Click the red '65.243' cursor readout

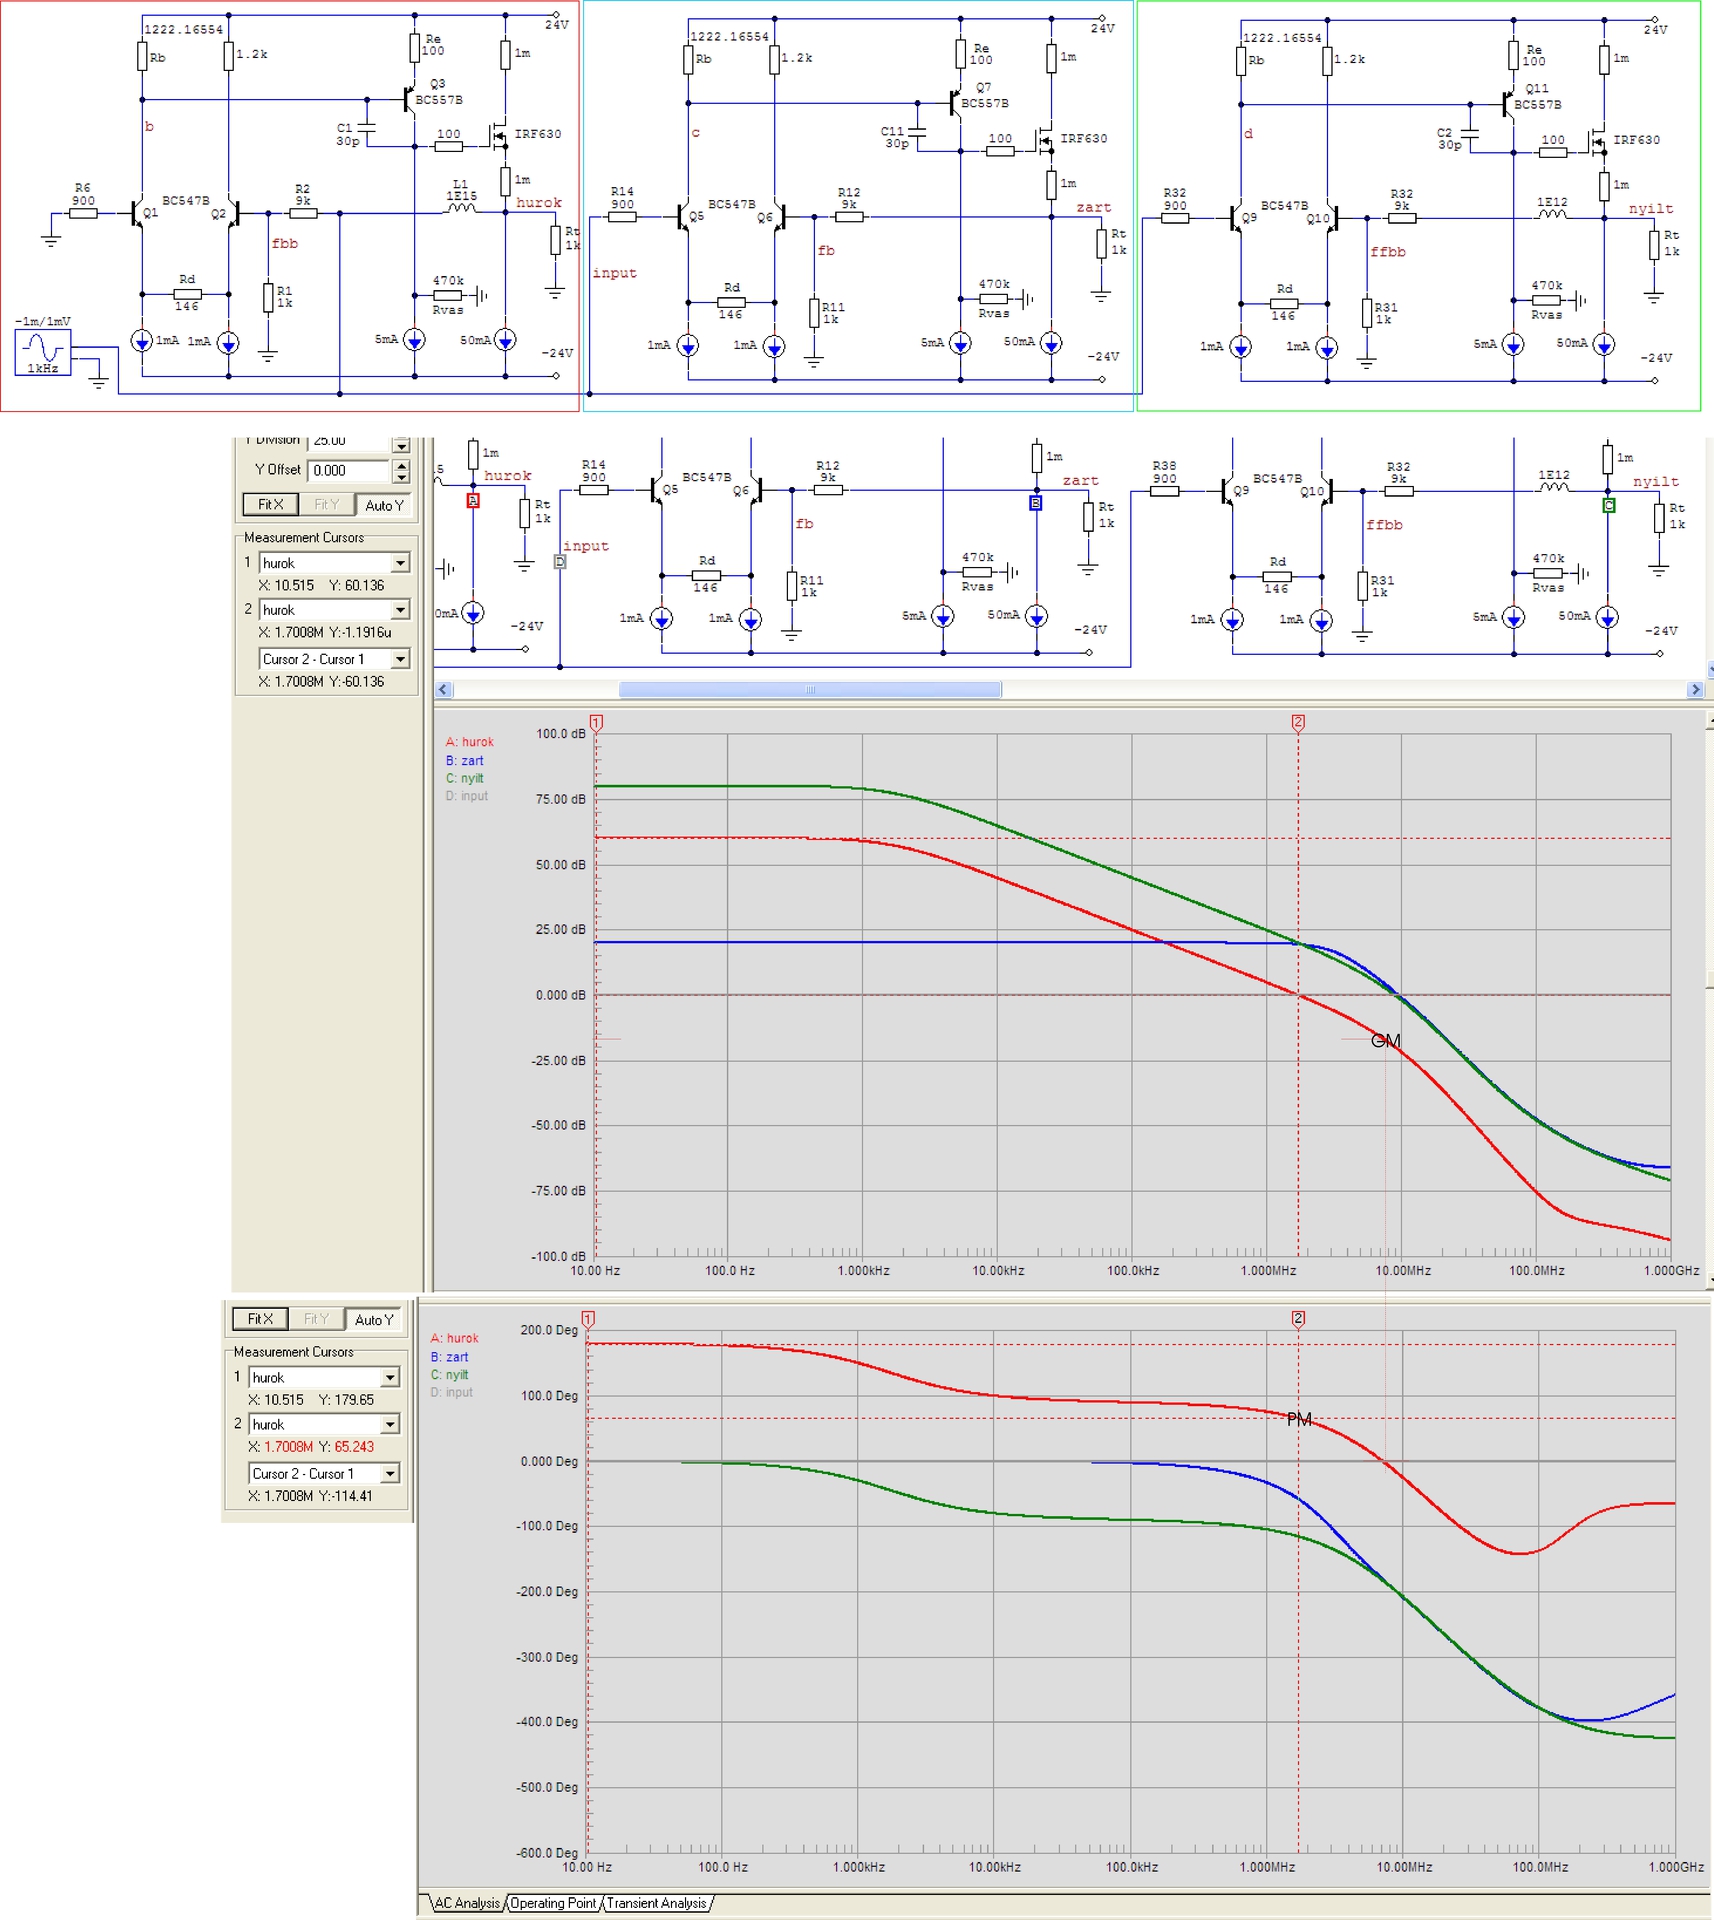pyautogui.click(x=354, y=1447)
